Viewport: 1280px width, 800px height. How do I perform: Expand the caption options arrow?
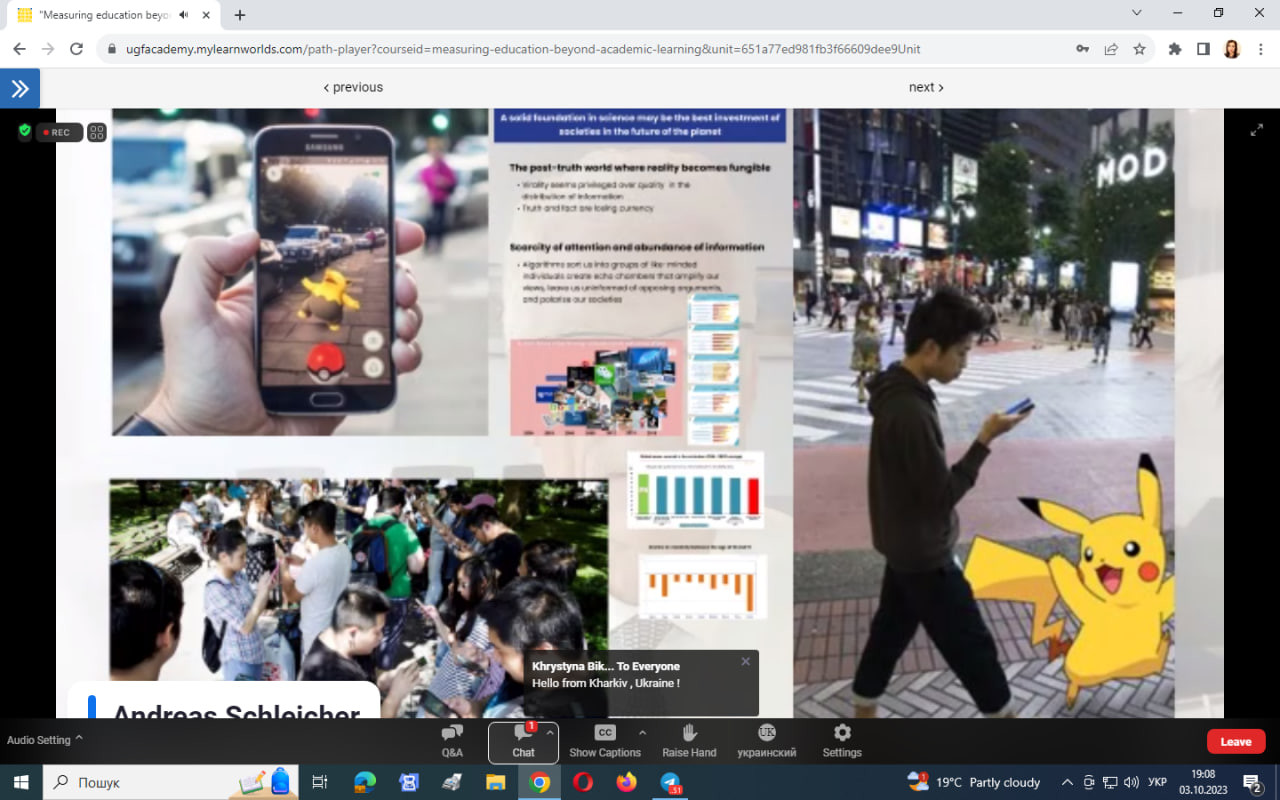642,732
